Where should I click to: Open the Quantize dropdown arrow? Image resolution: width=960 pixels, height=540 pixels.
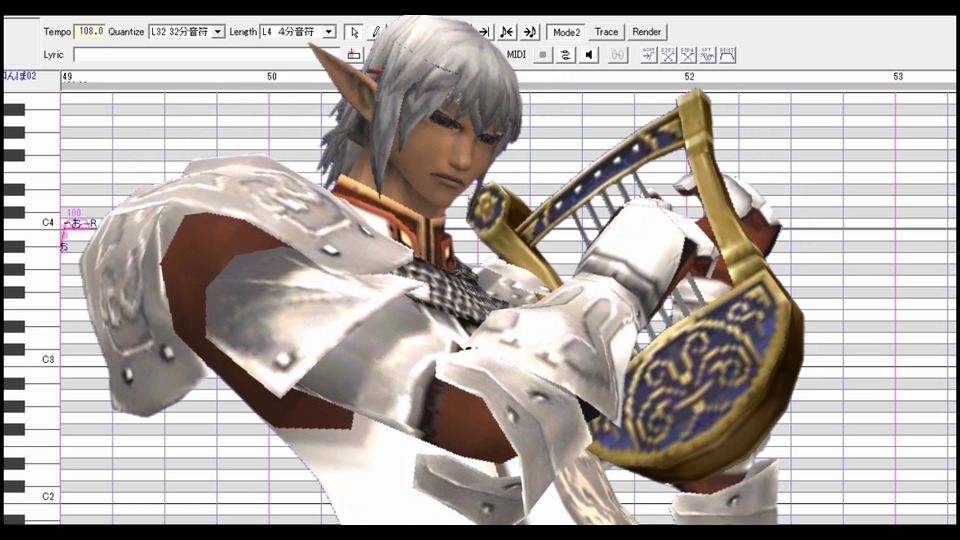pyautogui.click(x=218, y=32)
